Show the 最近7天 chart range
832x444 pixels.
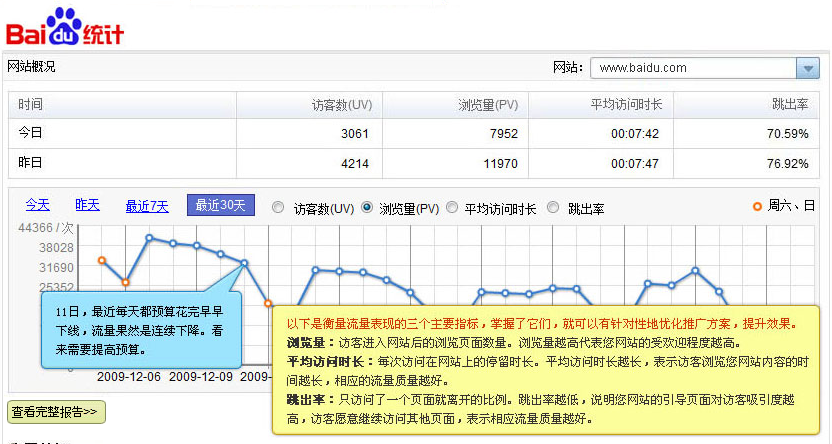pyautogui.click(x=147, y=205)
